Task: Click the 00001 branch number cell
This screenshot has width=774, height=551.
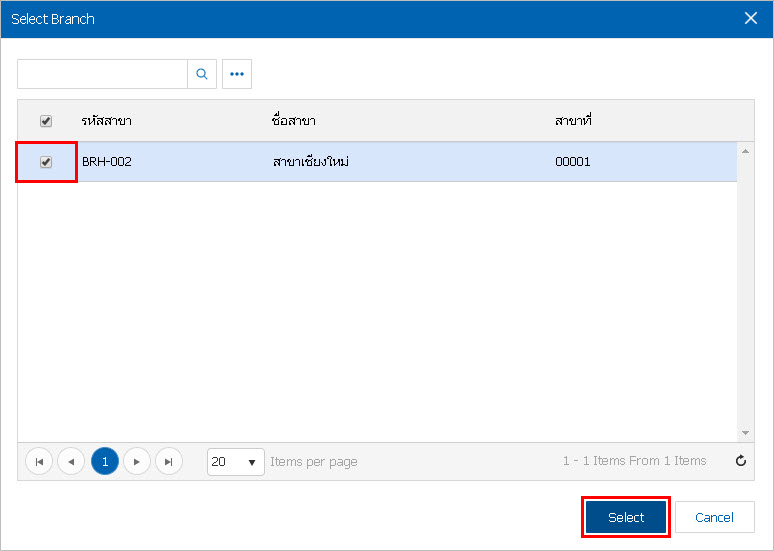Action: [x=573, y=162]
